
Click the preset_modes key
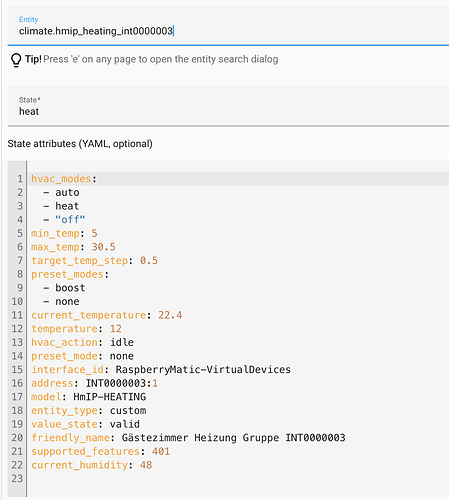67,274
